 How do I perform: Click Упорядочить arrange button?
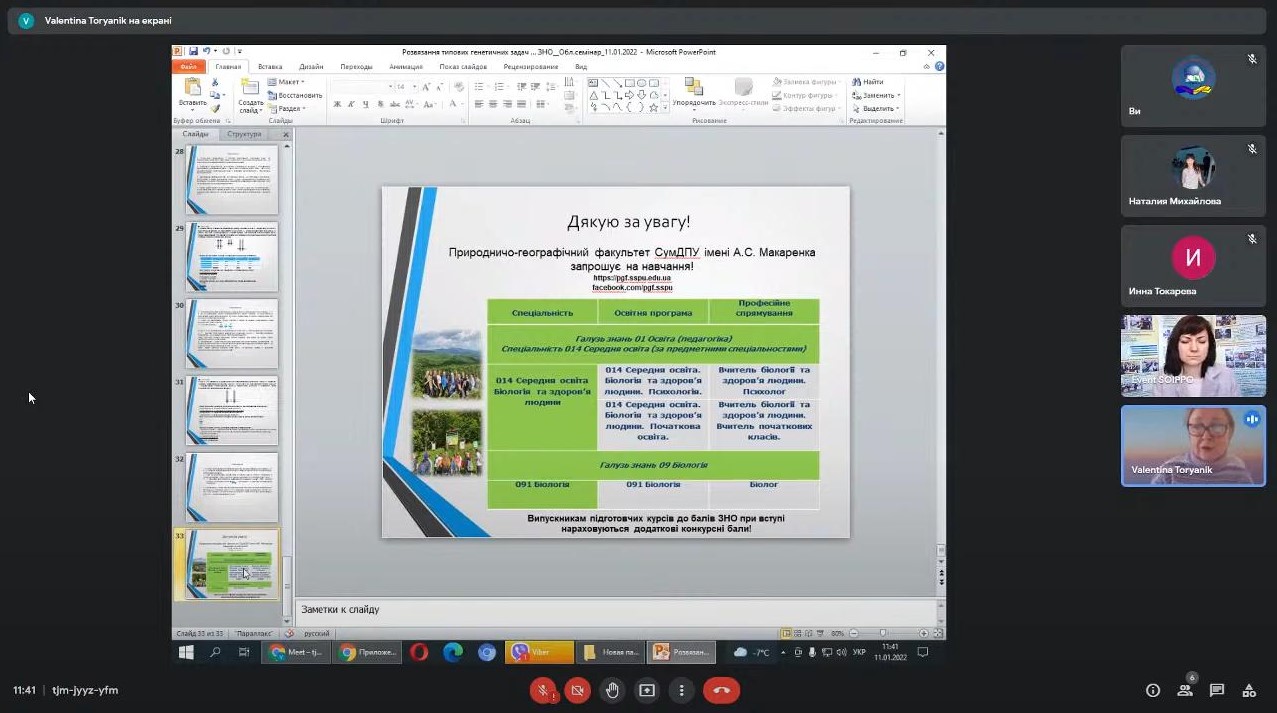click(x=694, y=93)
